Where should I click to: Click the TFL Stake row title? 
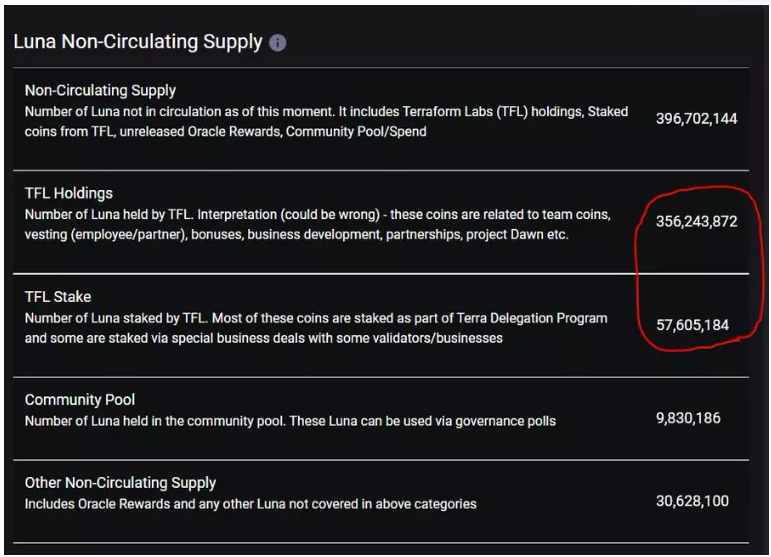pyautogui.click(x=58, y=297)
